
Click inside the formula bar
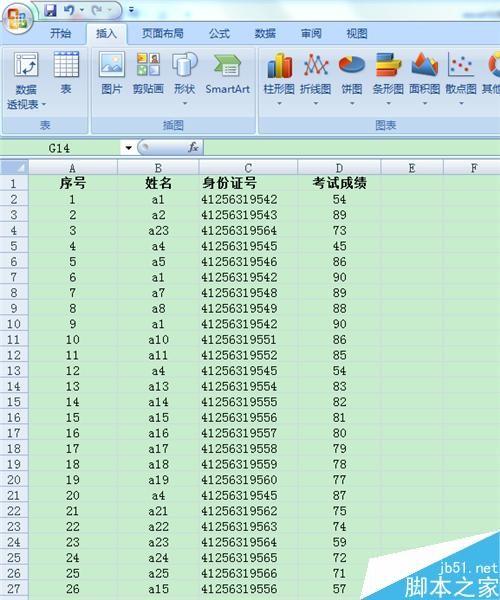(351, 148)
